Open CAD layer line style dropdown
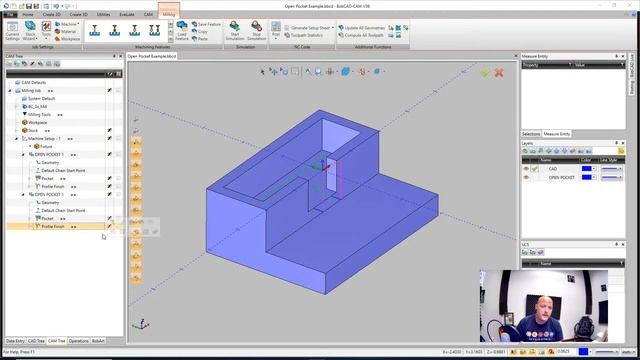The width and height of the screenshot is (640, 360). (621, 169)
